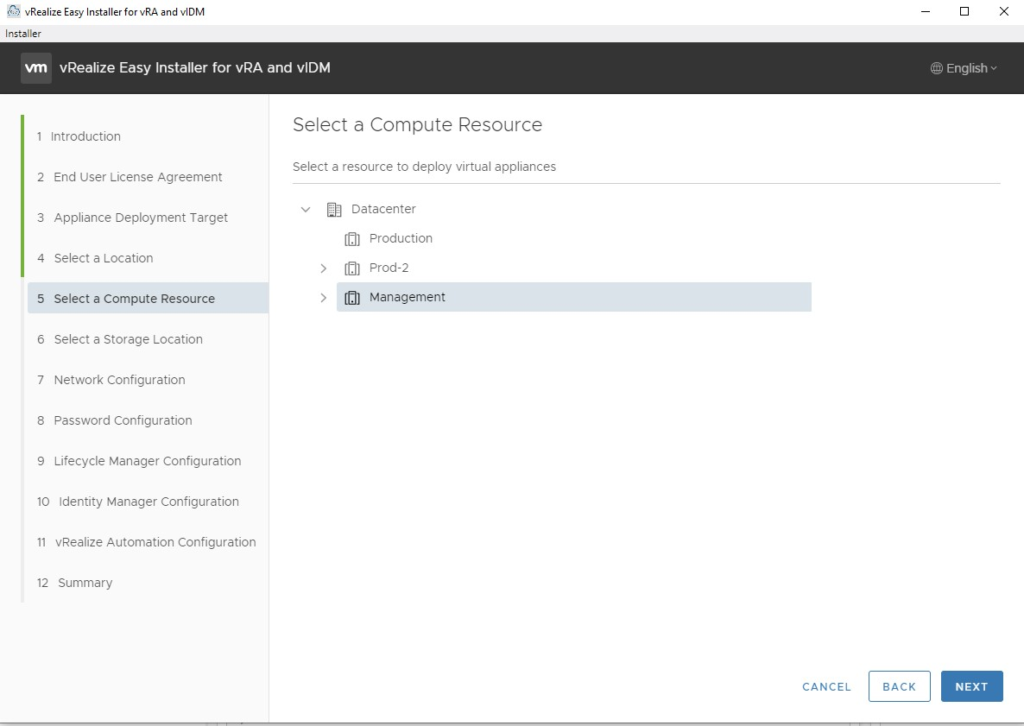Image resolution: width=1024 pixels, height=726 pixels.
Task: Select the Management cluster row
Action: click(574, 297)
